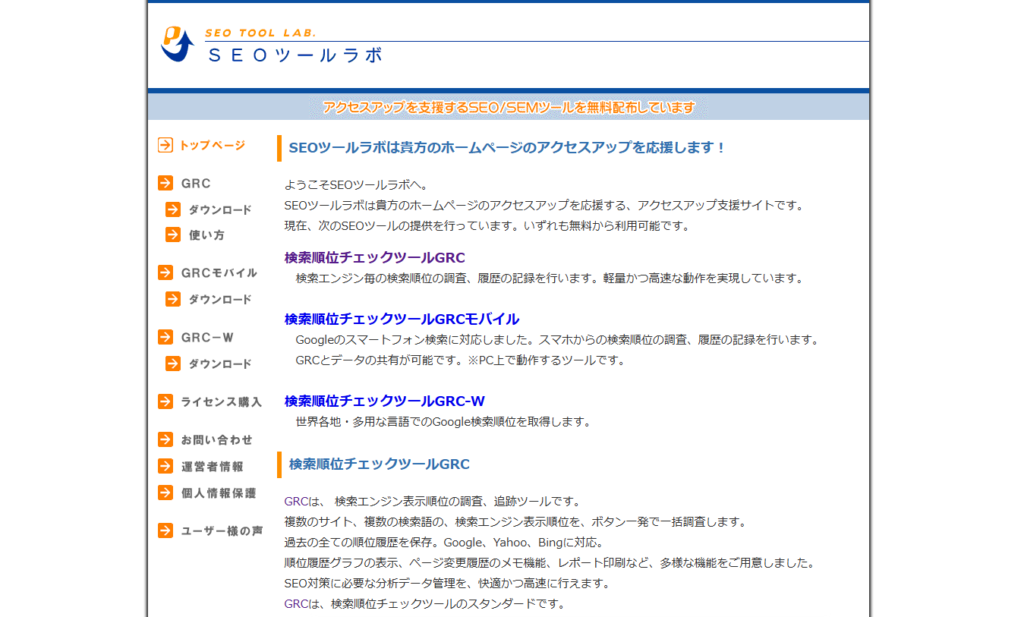Viewport: 1024px width, 617px height.
Task: Click the orange banner text アクセスアップを支援する
Action: point(508,107)
